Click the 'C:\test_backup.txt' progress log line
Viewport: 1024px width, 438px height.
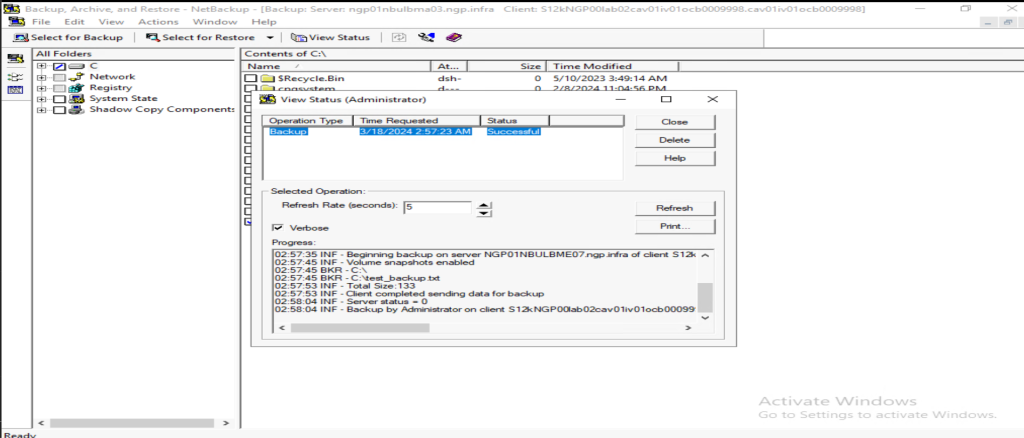357,278
